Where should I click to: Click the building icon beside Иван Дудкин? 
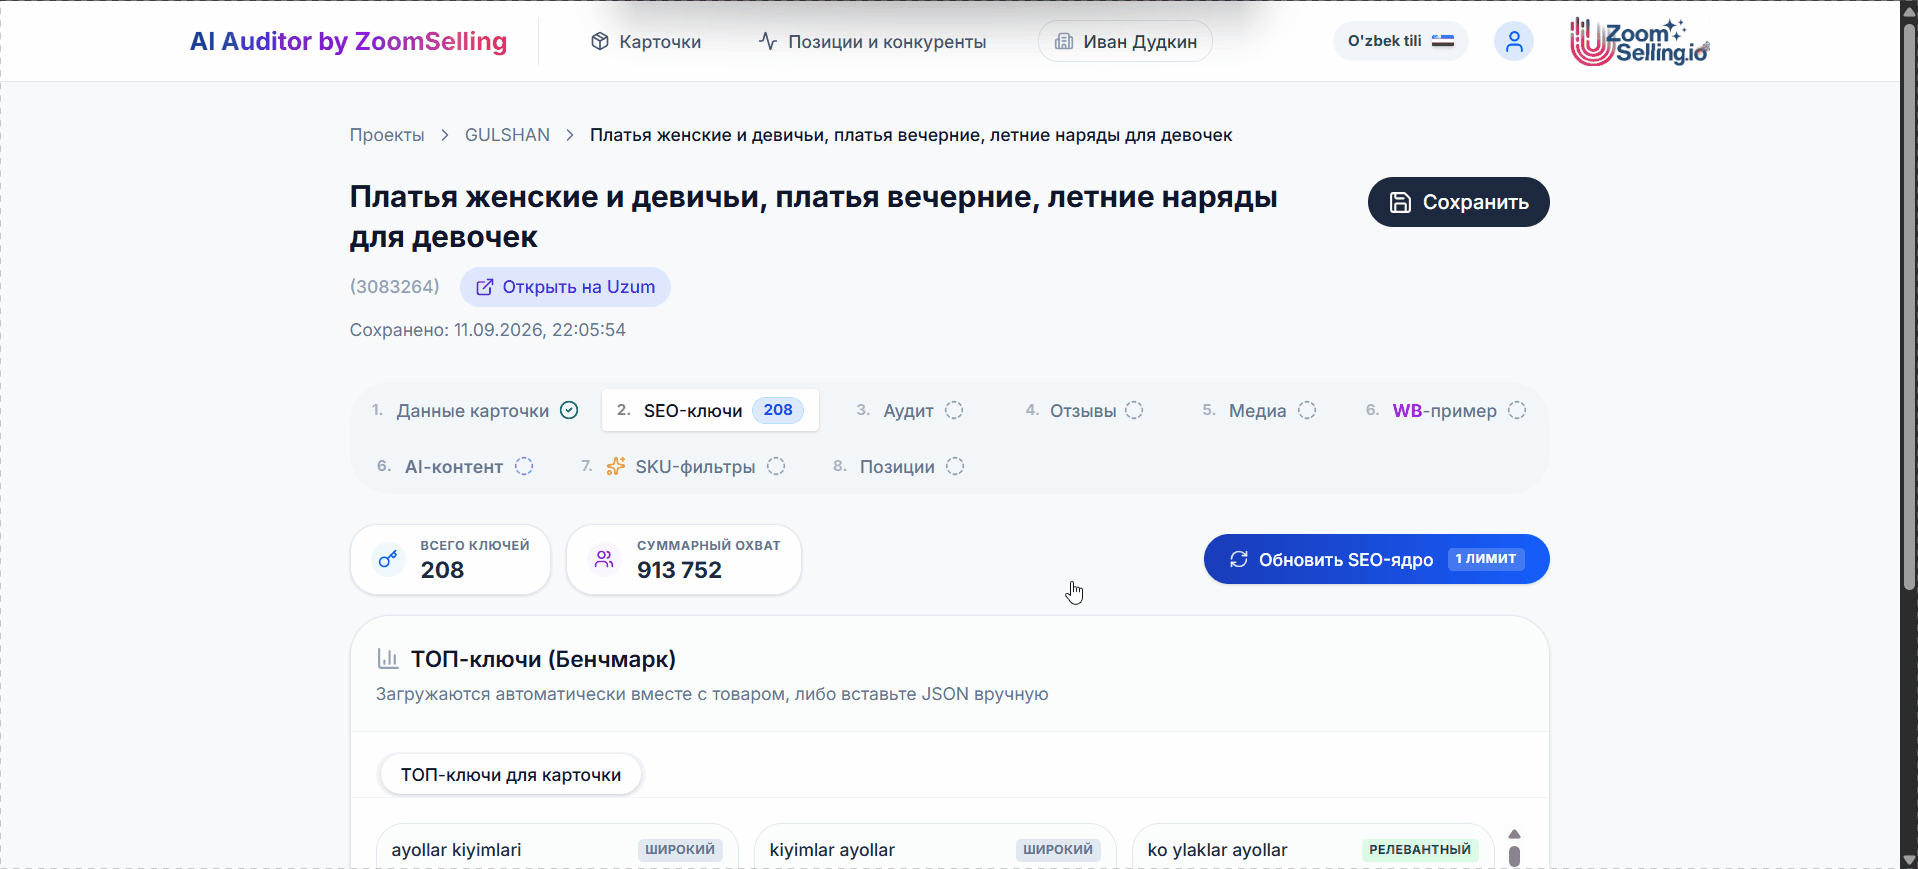[1064, 41]
